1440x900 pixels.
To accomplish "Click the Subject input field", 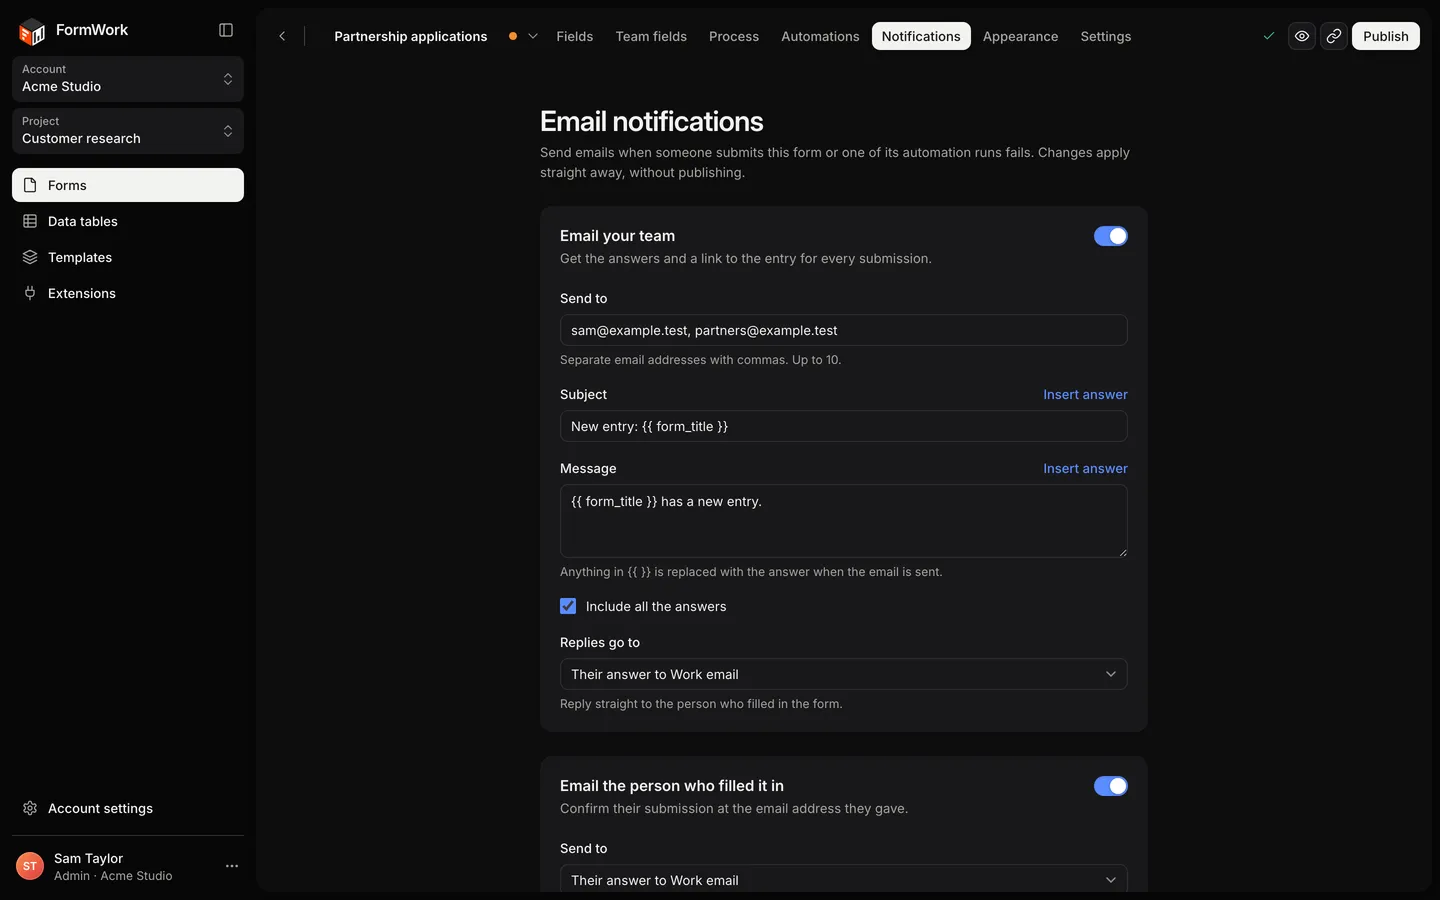I will [x=844, y=426].
